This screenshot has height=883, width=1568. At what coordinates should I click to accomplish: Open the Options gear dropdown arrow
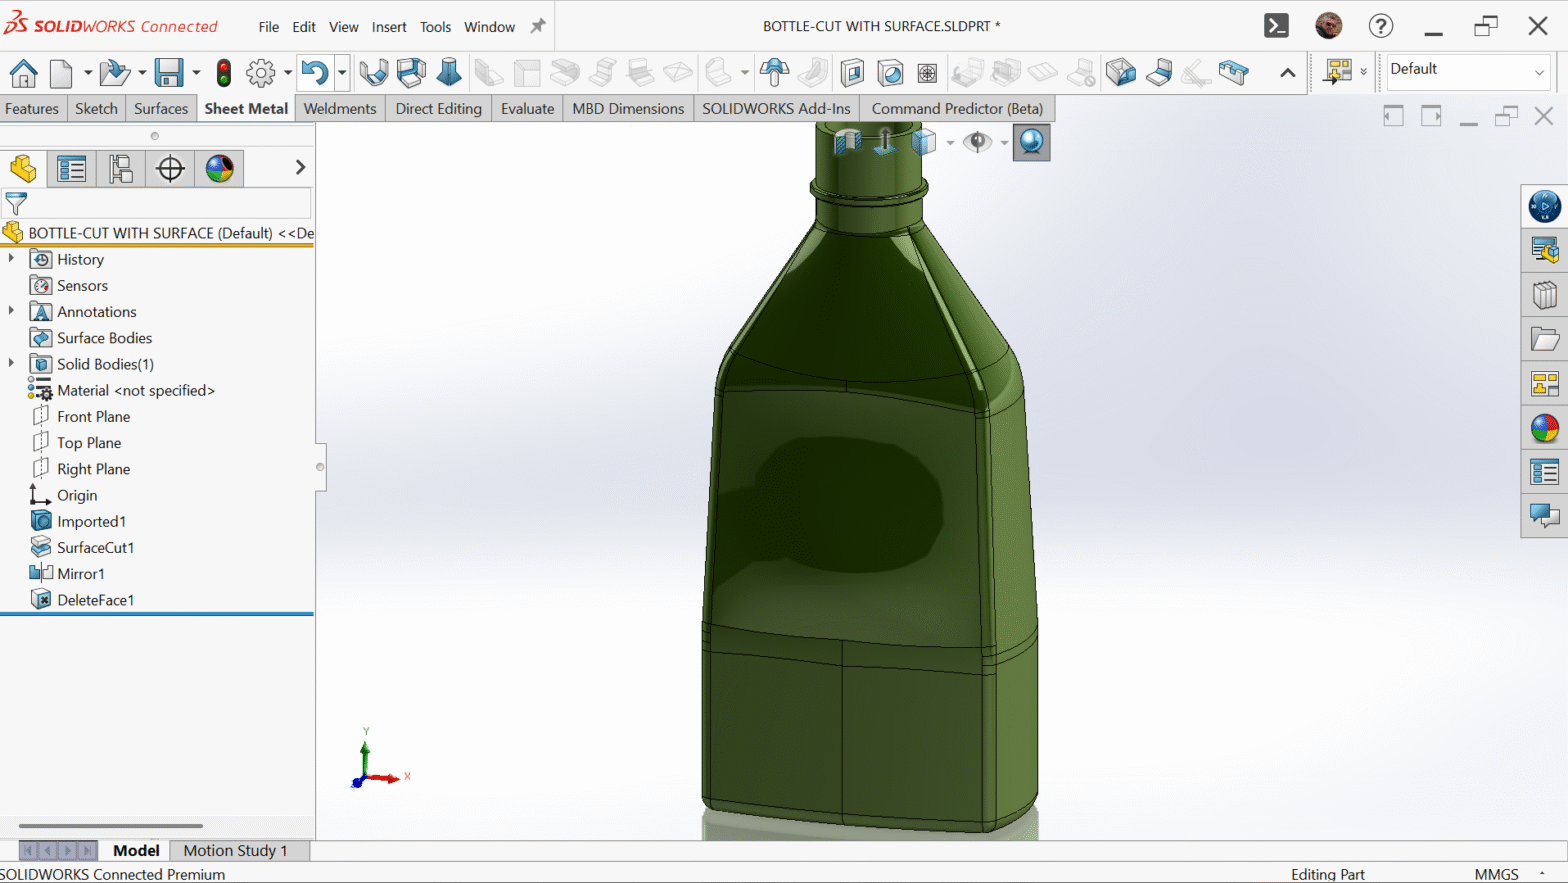coord(288,73)
